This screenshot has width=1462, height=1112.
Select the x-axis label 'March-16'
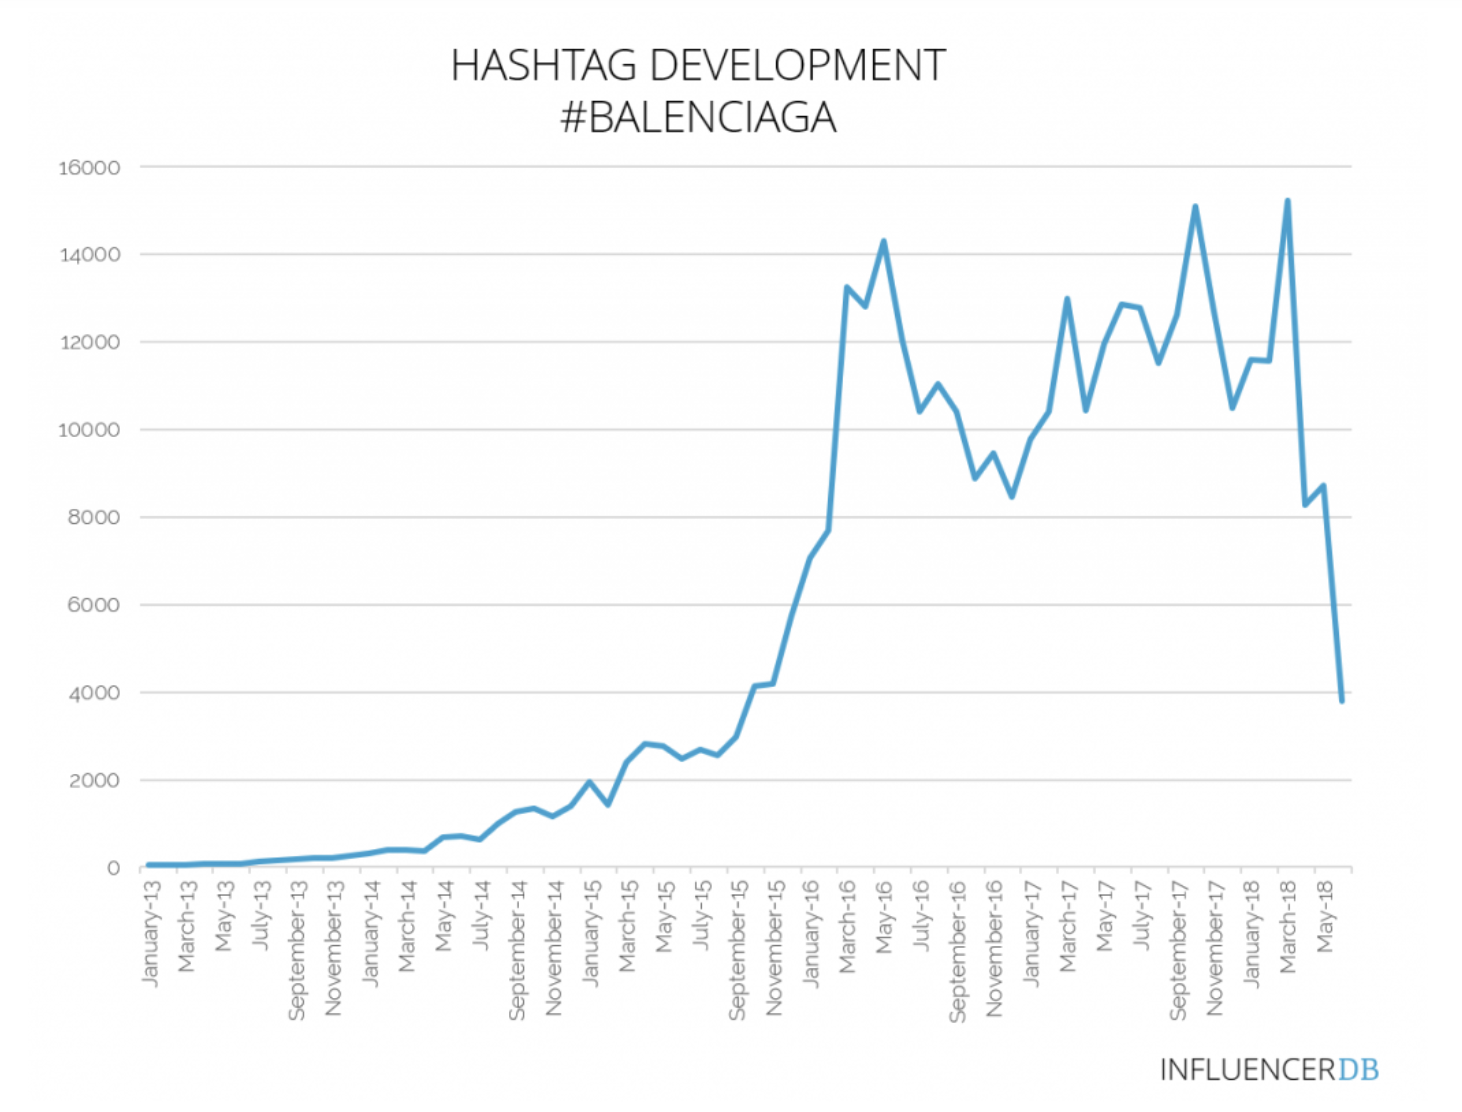847,926
